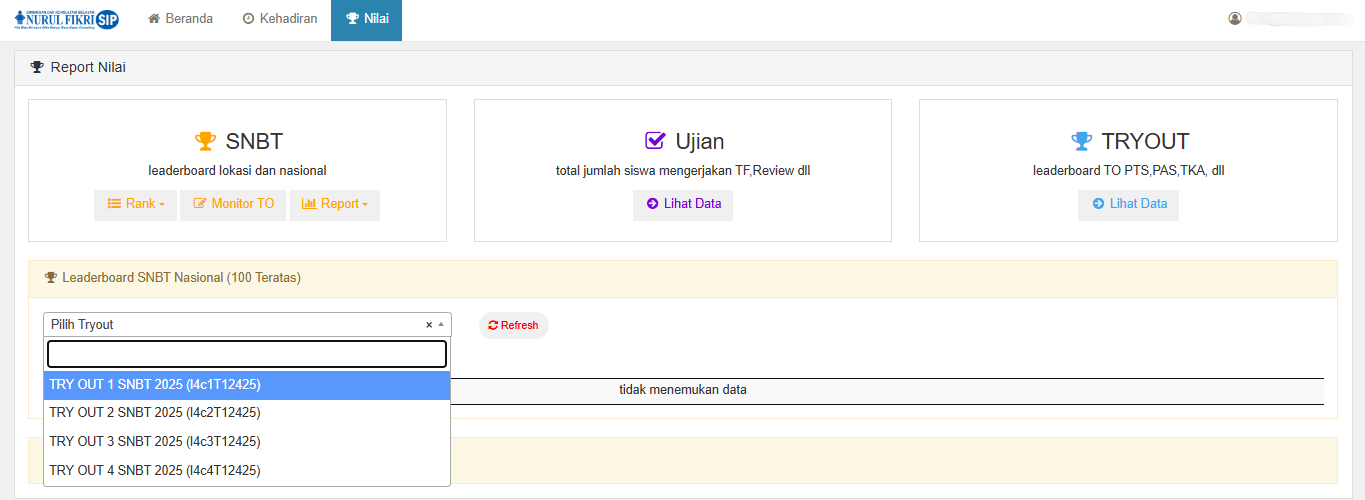Go to the Beranda tab
The width and height of the screenshot is (1365, 500).
180,19
